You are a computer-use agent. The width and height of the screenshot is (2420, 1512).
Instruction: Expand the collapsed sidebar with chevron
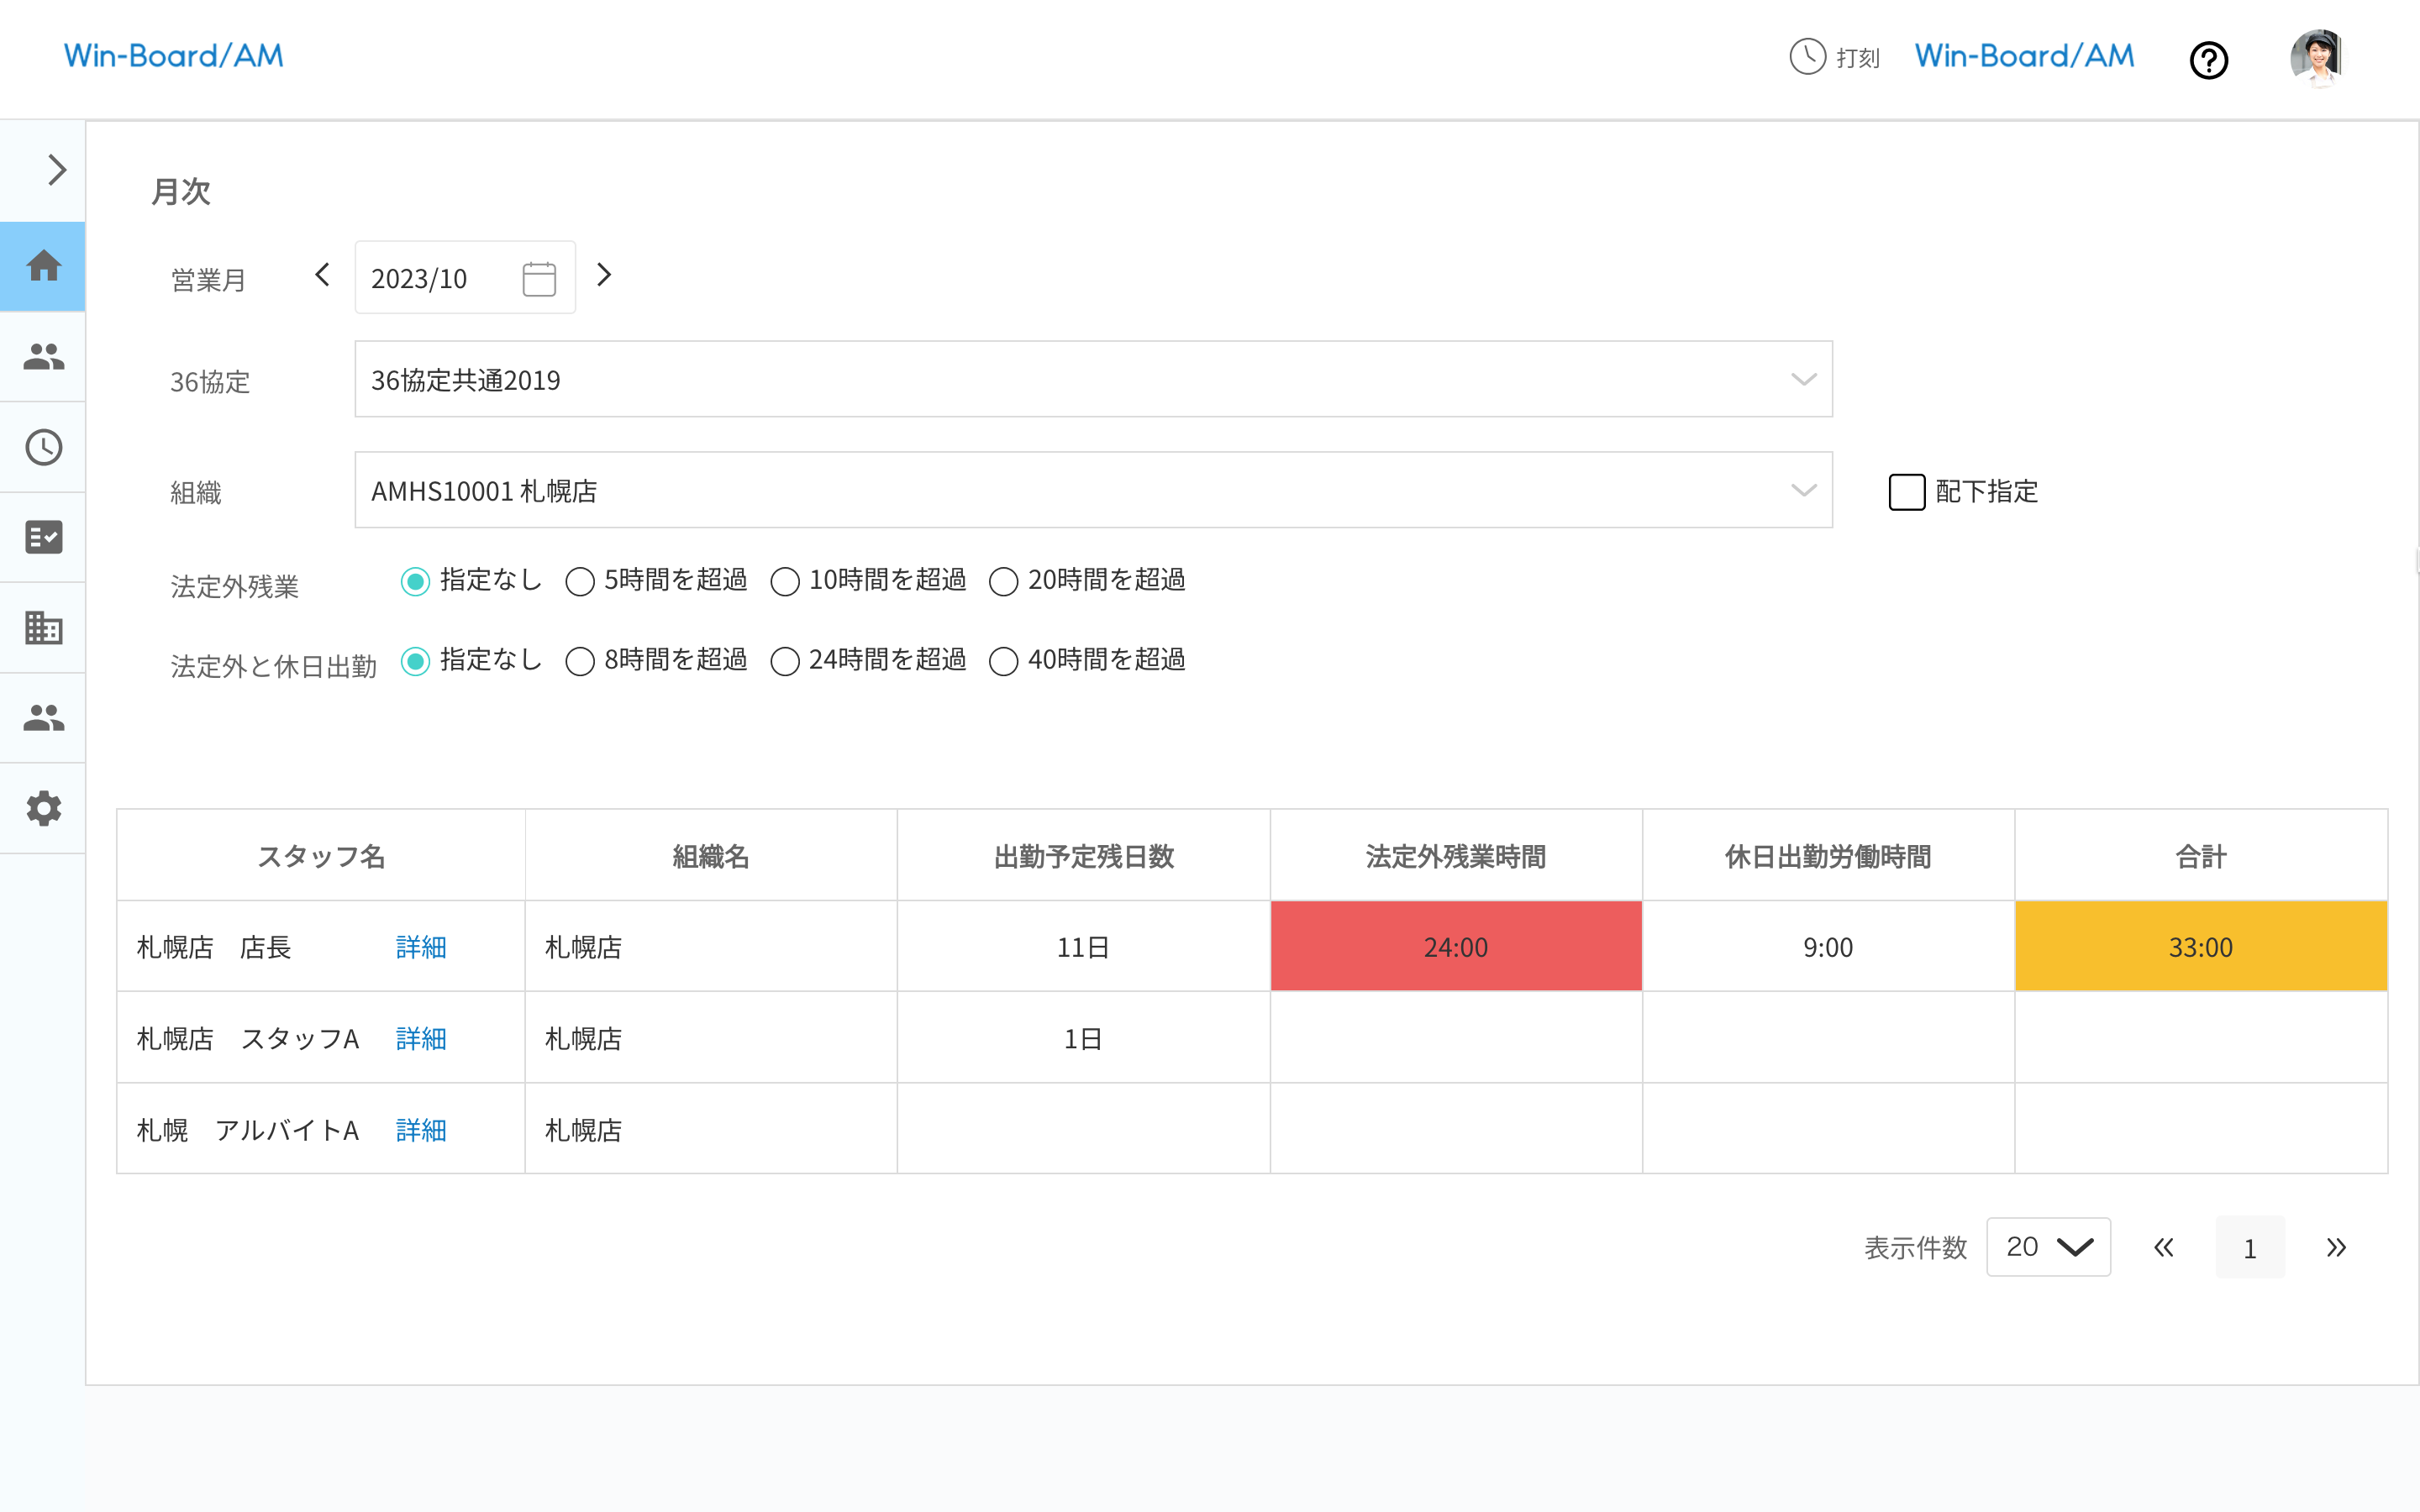pyautogui.click(x=56, y=170)
